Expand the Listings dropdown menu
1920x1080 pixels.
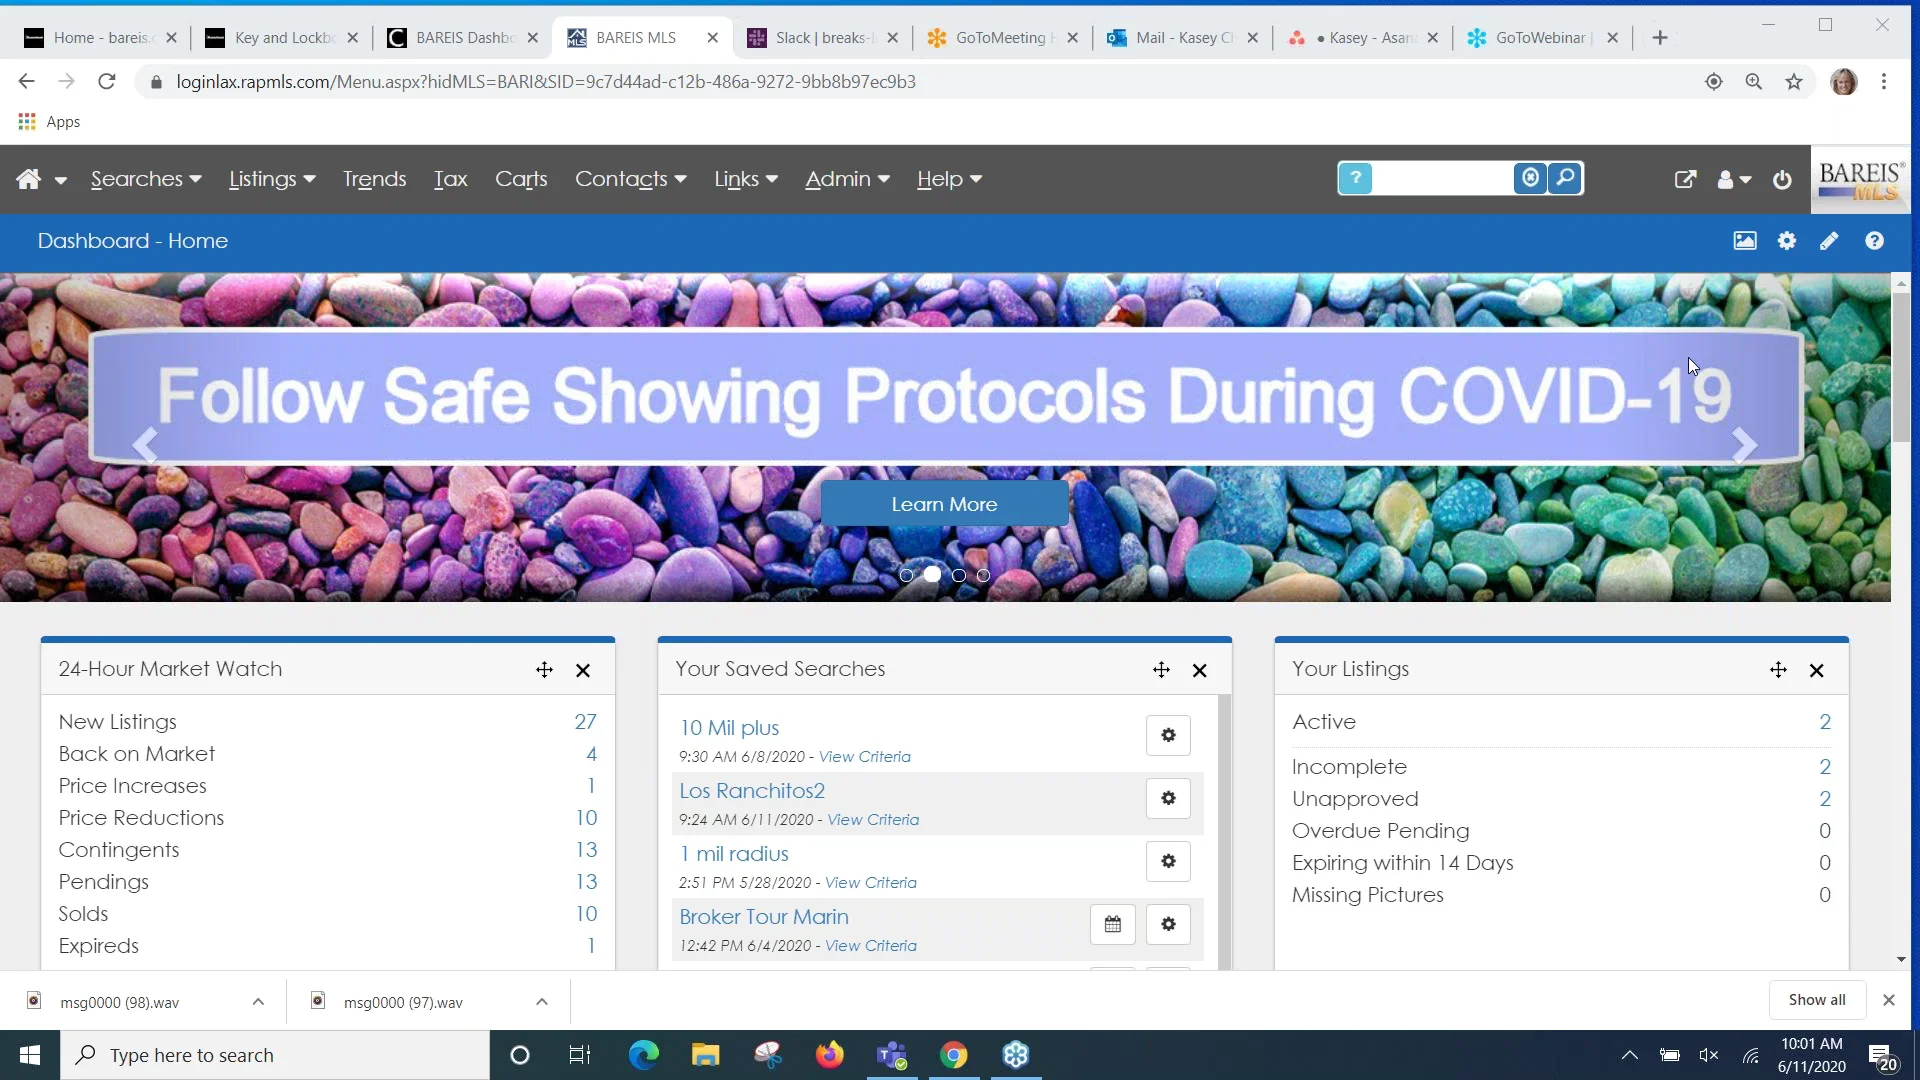[272, 179]
